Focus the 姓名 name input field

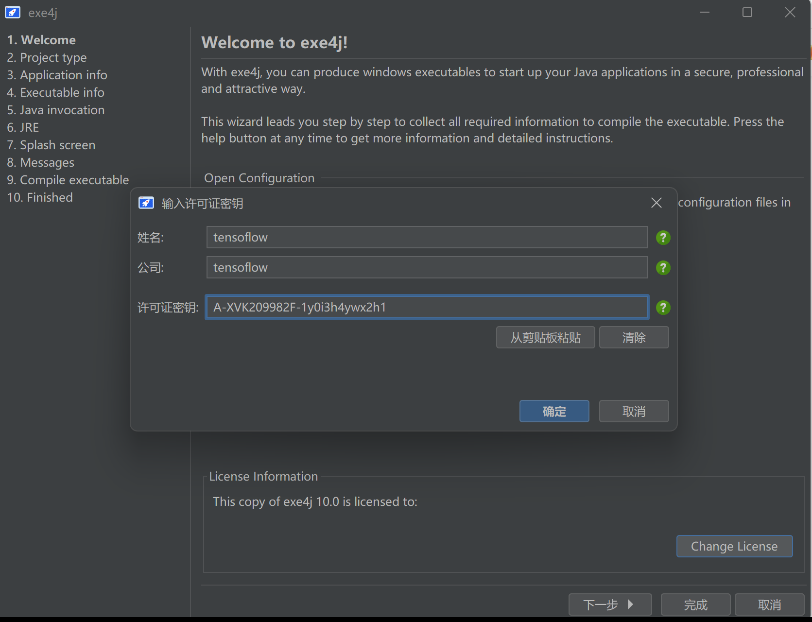427,238
